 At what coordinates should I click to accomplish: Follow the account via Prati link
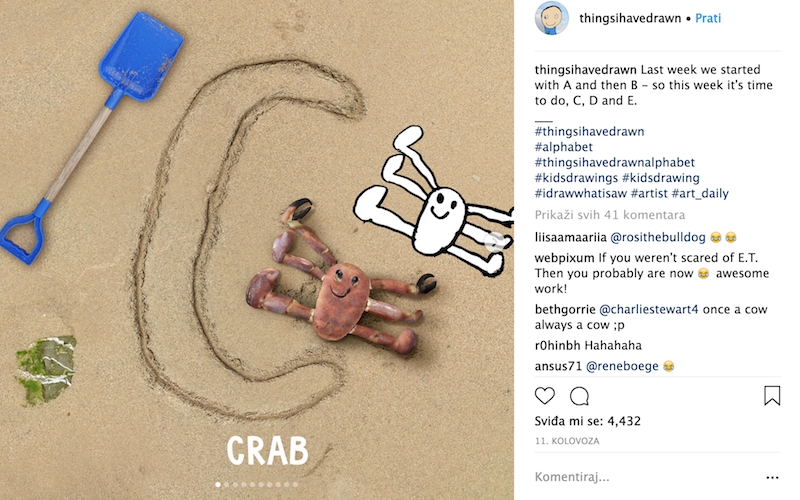tap(708, 18)
